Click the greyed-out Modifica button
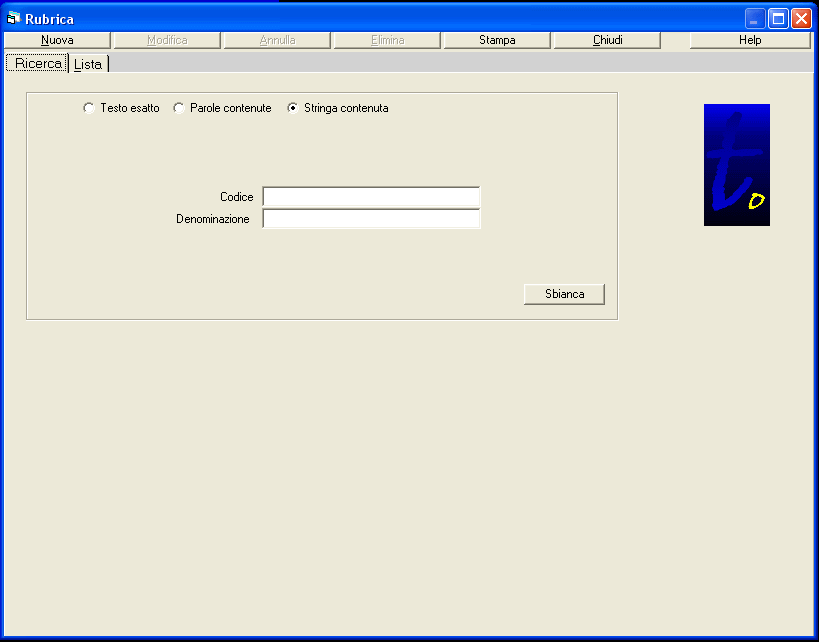819x642 pixels. click(x=167, y=40)
